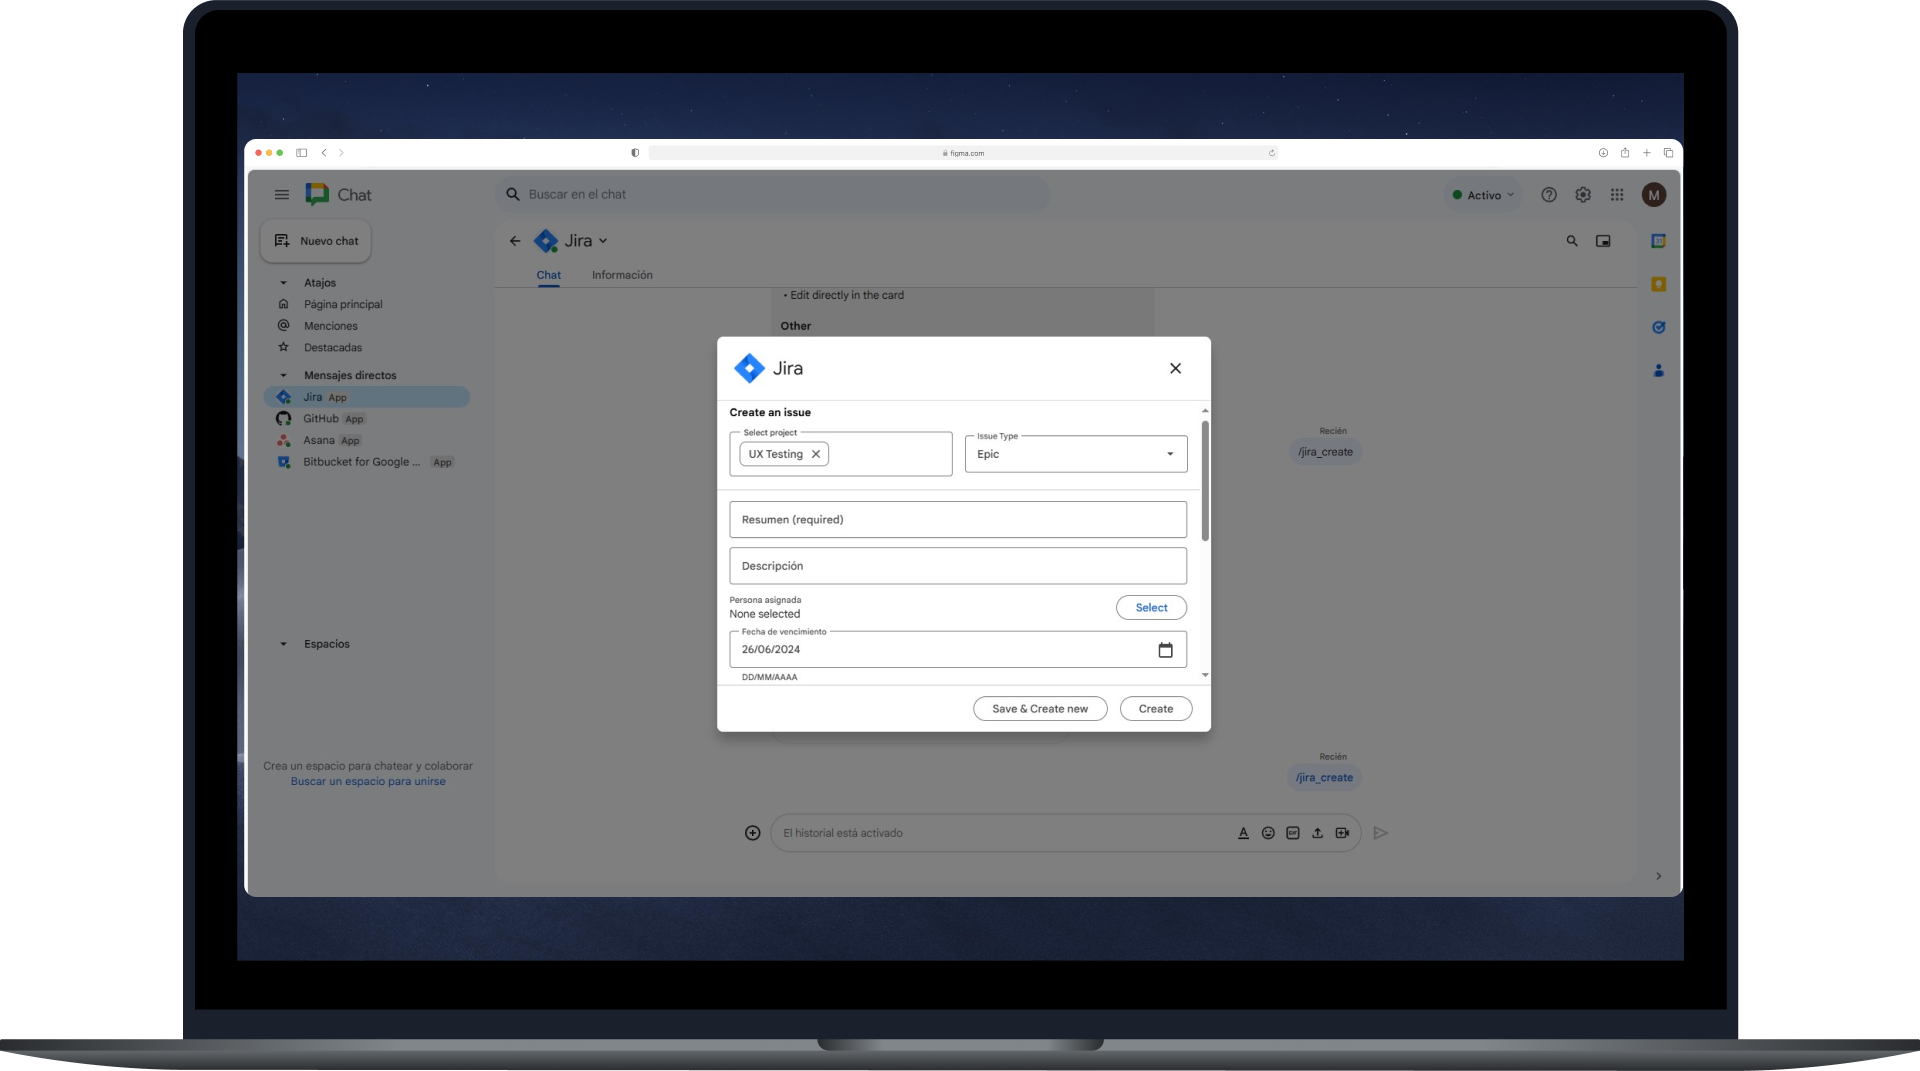Open the picture-in-picture chat window icon
Screen dimensions: 1920x1071
(1603, 241)
